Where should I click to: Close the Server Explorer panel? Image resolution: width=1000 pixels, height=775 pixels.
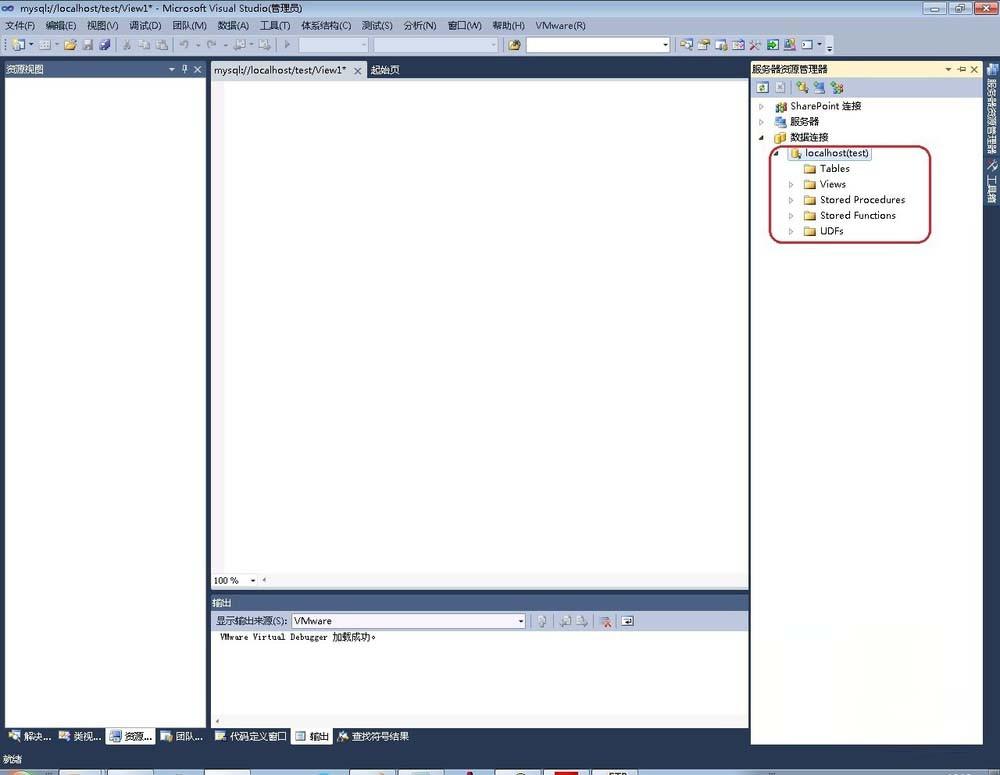pos(974,69)
